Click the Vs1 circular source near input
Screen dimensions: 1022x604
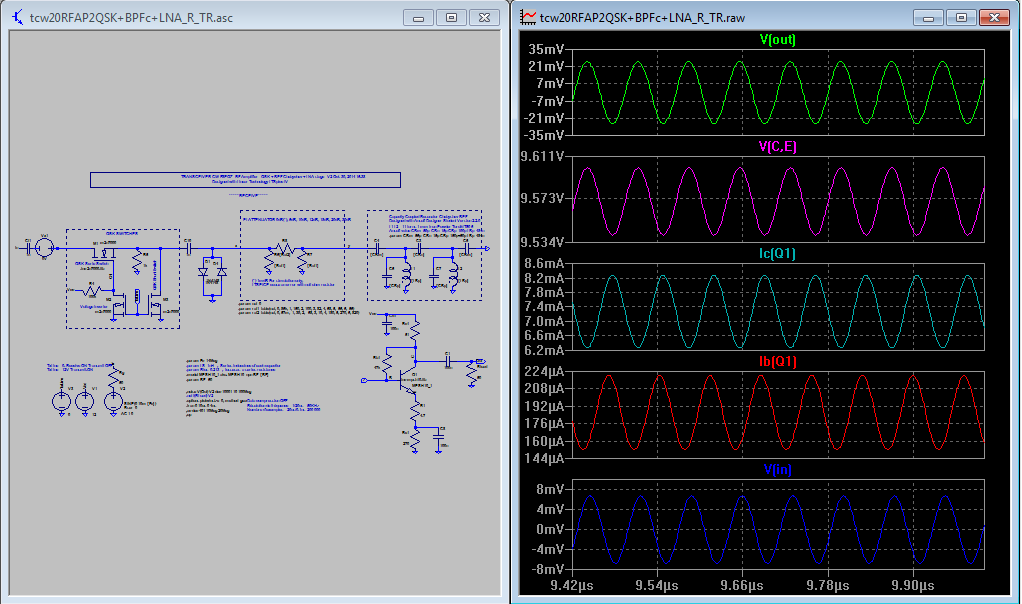coord(44,247)
